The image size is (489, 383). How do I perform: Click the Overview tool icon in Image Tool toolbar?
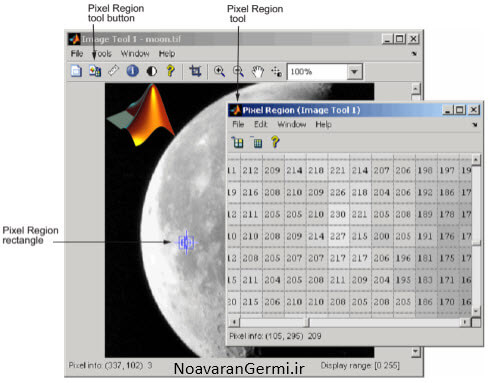pyautogui.click(x=76, y=71)
